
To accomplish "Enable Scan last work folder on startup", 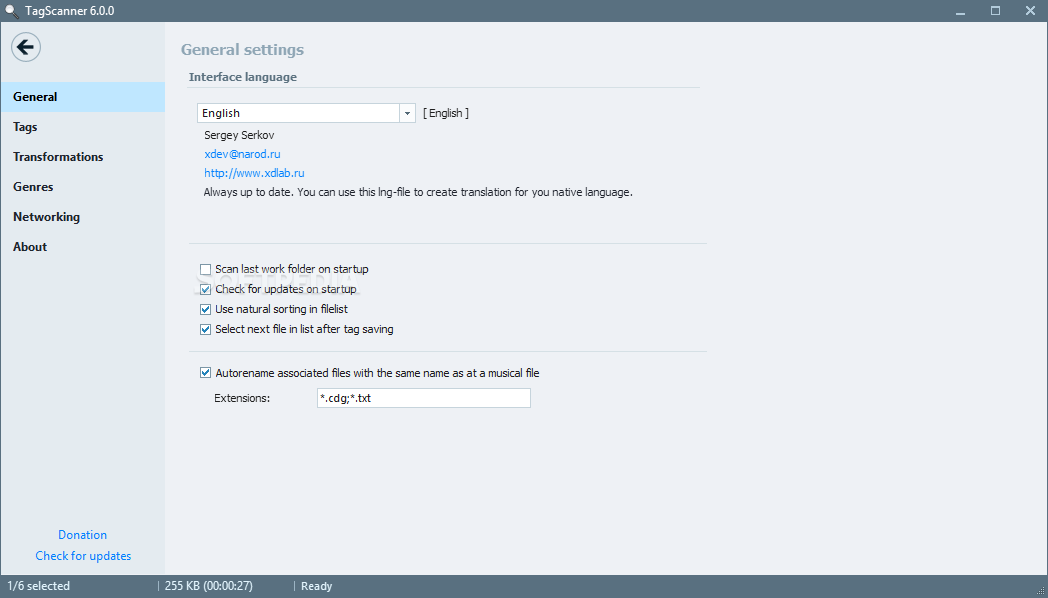I will point(205,269).
